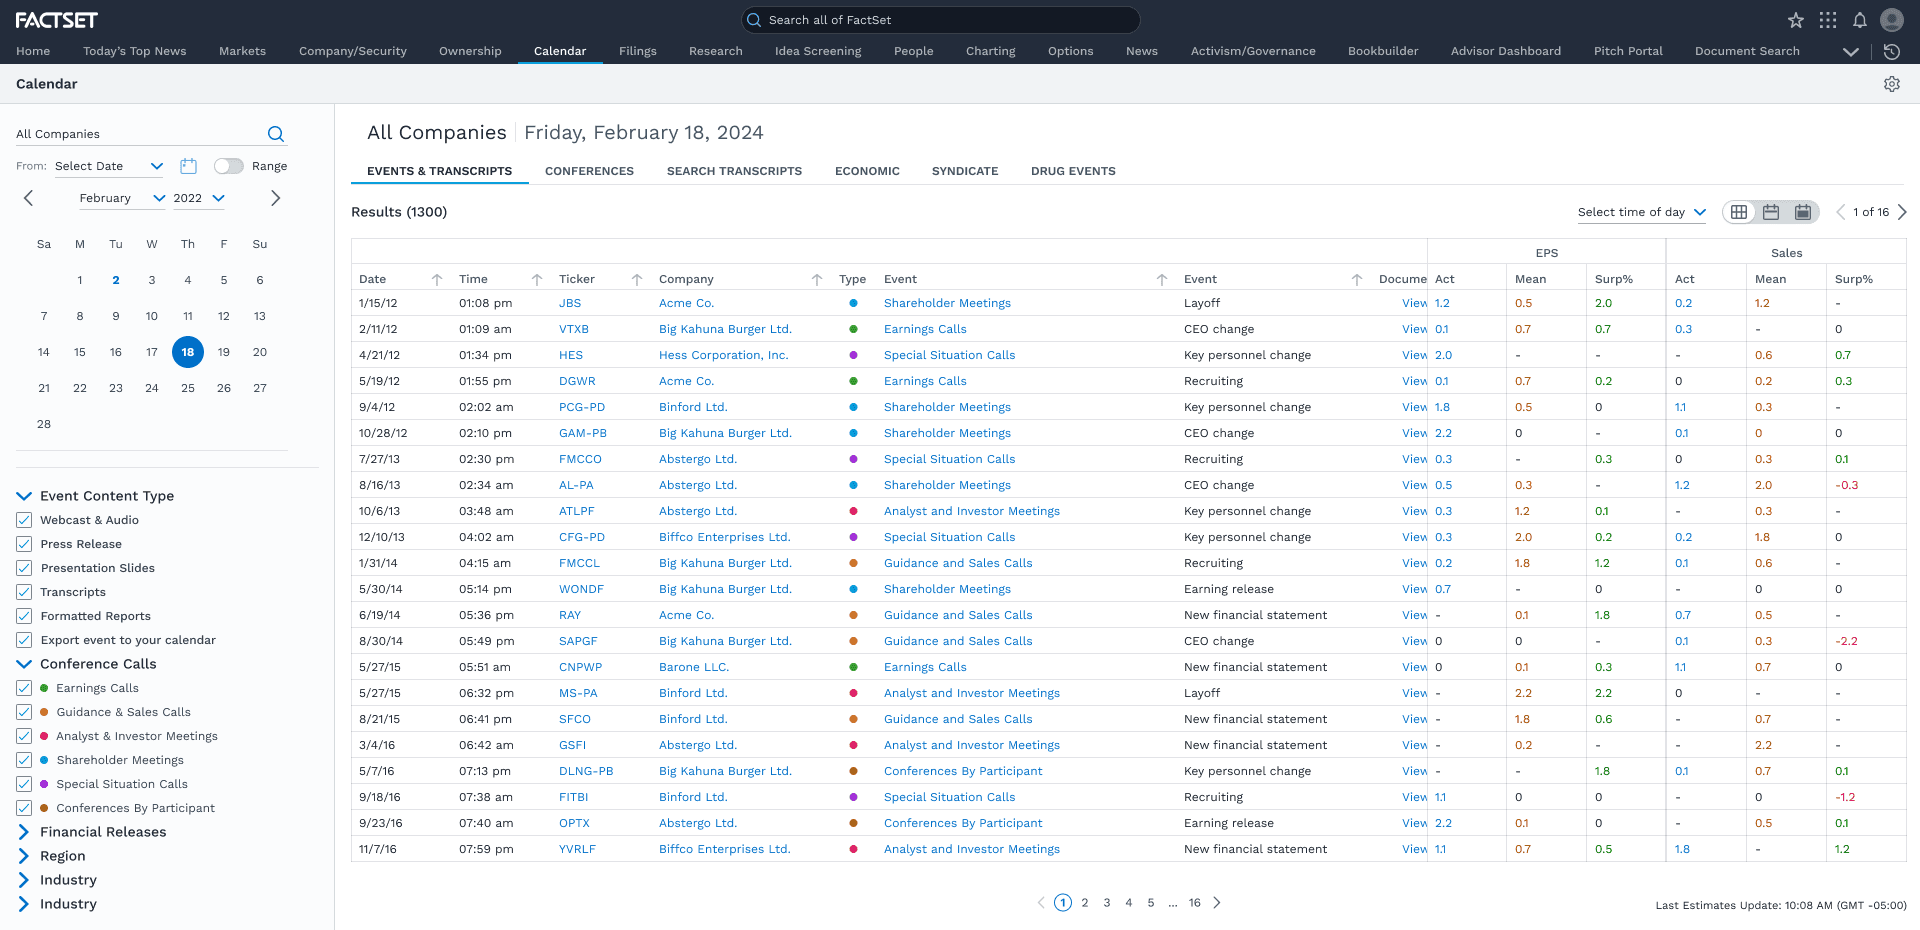
Task: Open the JBS ticker link
Action: pyautogui.click(x=570, y=303)
